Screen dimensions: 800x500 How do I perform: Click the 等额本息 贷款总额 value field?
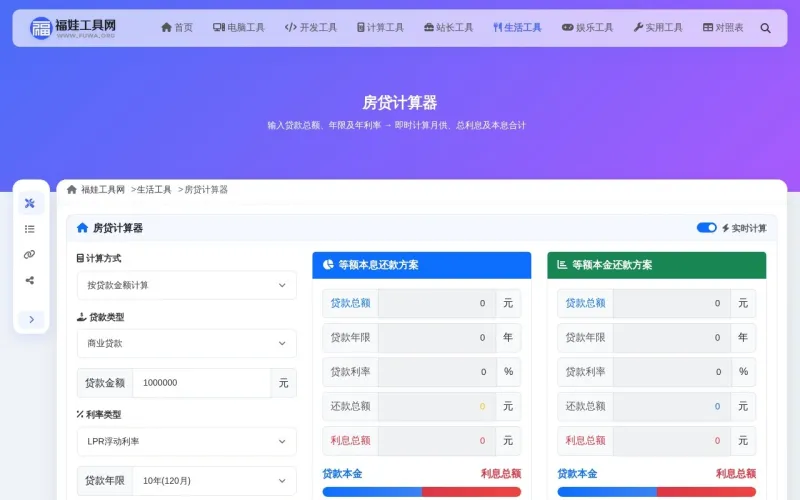[x=437, y=303]
